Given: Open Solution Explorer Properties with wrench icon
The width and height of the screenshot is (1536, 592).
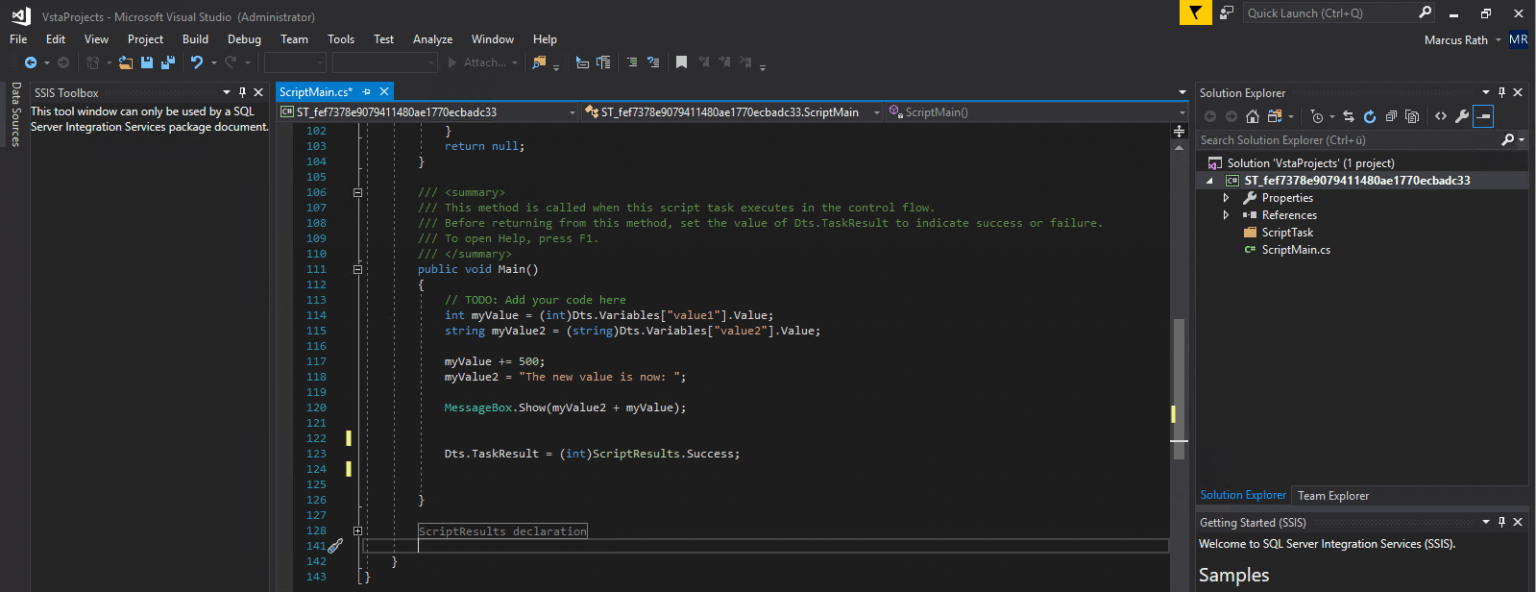Looking at the screenshot, I should click(x=1463, y=116).
